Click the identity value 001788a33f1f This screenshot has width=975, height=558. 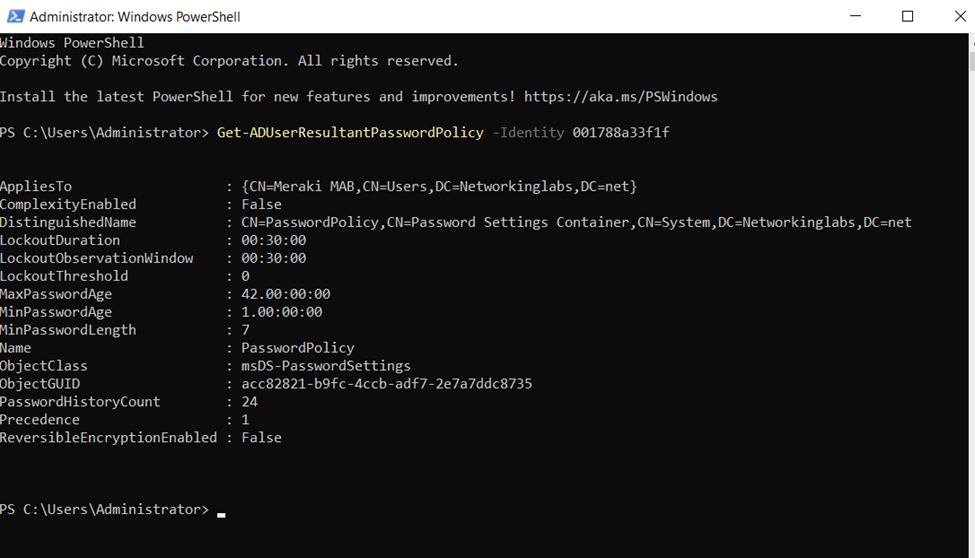point(621,133)
